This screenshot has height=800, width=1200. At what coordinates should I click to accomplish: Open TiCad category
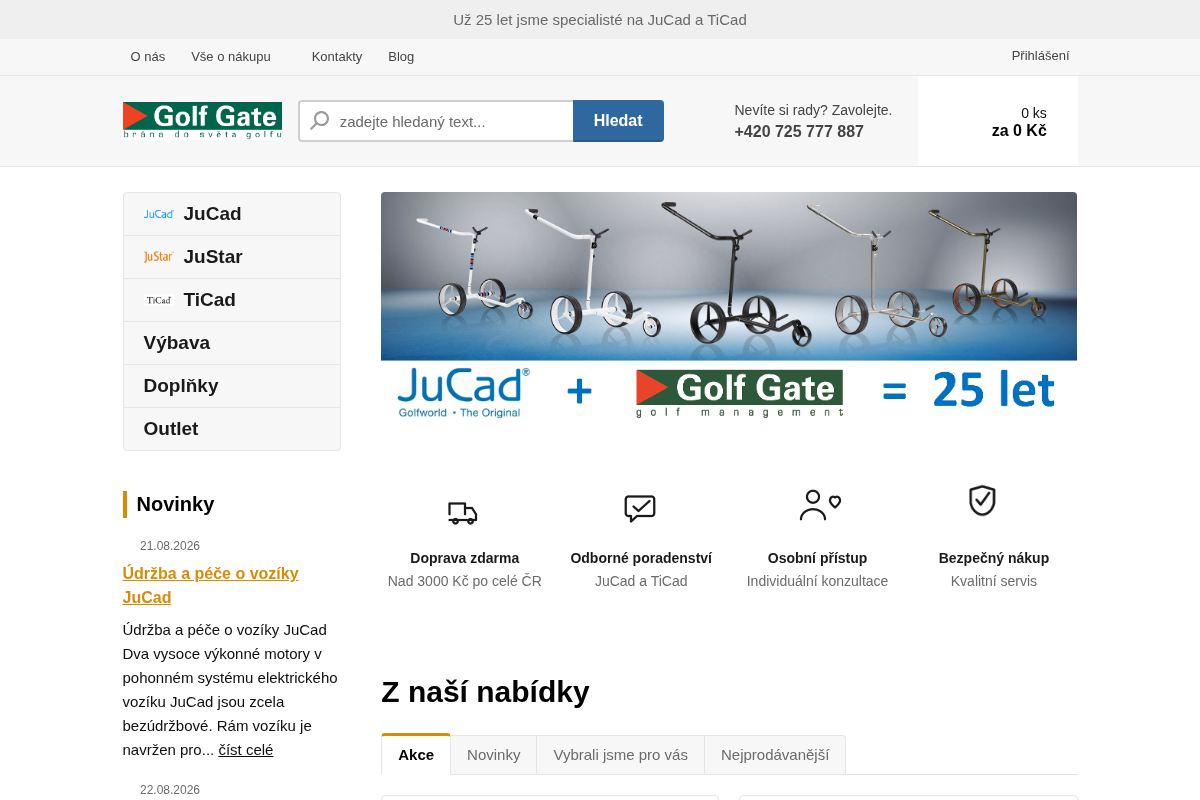click(232, 300)
